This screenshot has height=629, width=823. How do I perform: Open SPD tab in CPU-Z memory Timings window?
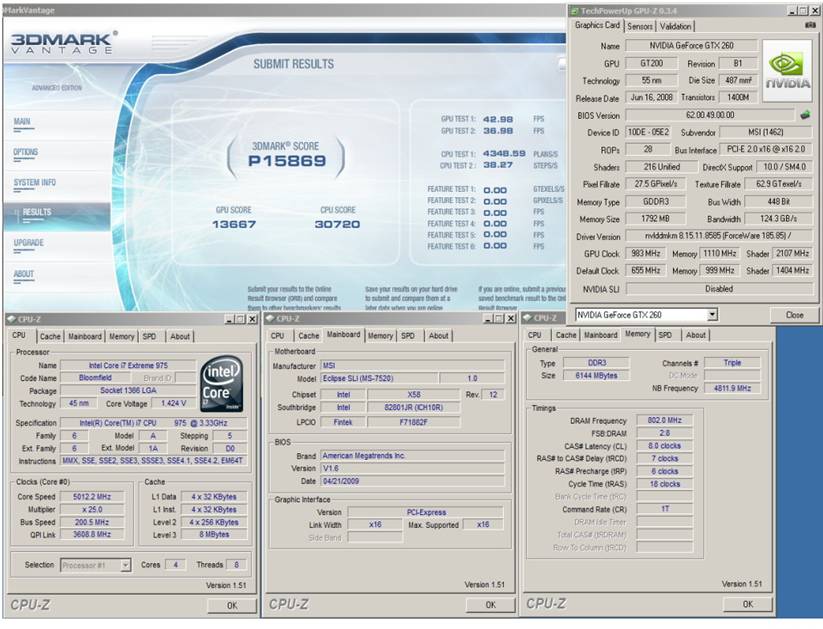665,336
